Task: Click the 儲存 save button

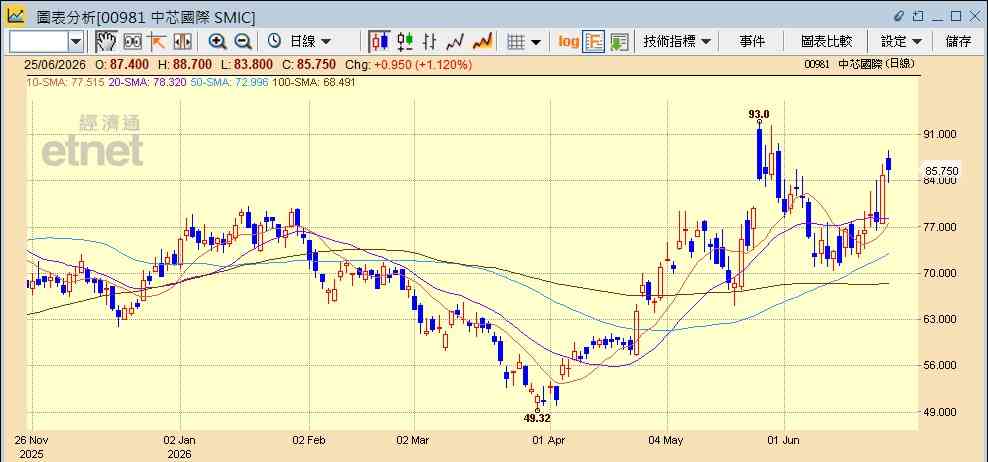Action: [958, 42]
